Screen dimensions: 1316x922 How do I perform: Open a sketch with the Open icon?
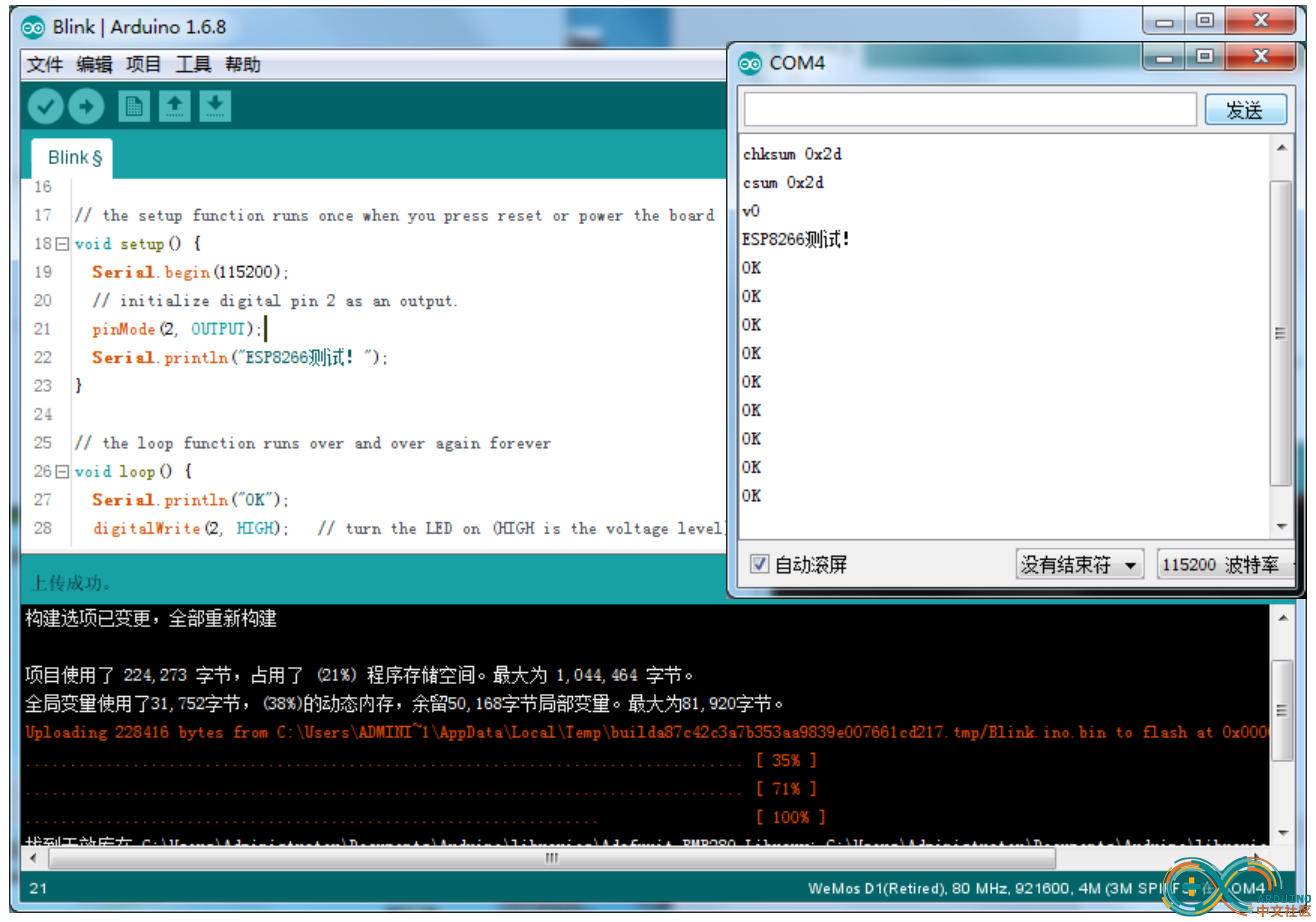(x=175, y=106)
